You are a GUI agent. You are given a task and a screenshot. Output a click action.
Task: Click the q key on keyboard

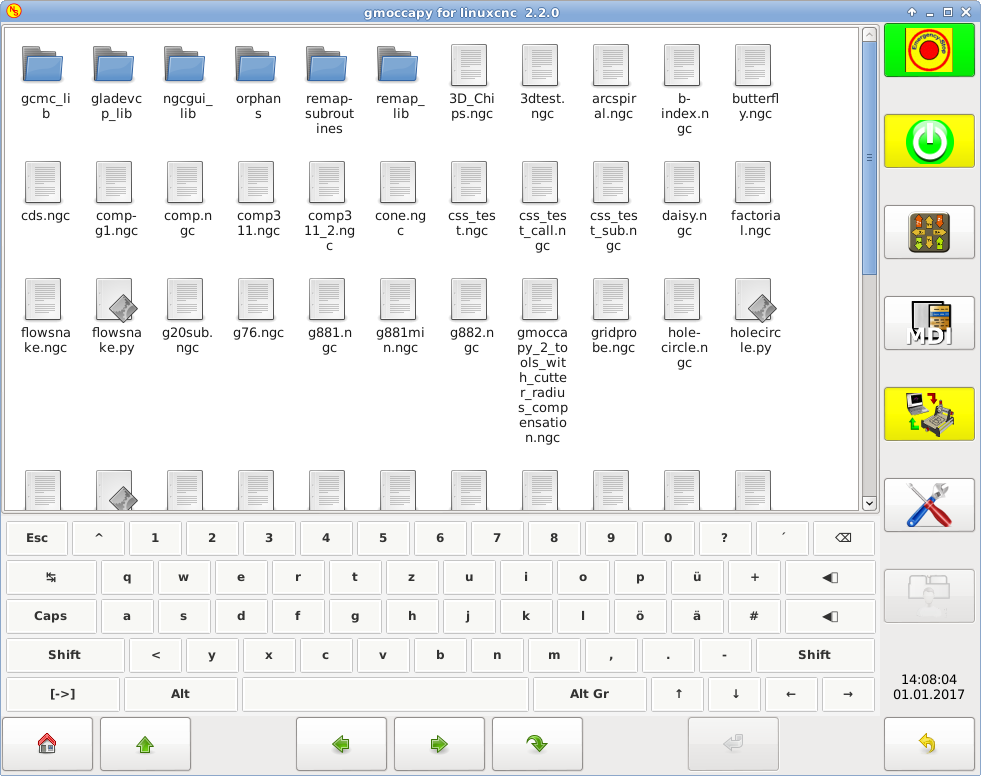(x=127, y=577)
